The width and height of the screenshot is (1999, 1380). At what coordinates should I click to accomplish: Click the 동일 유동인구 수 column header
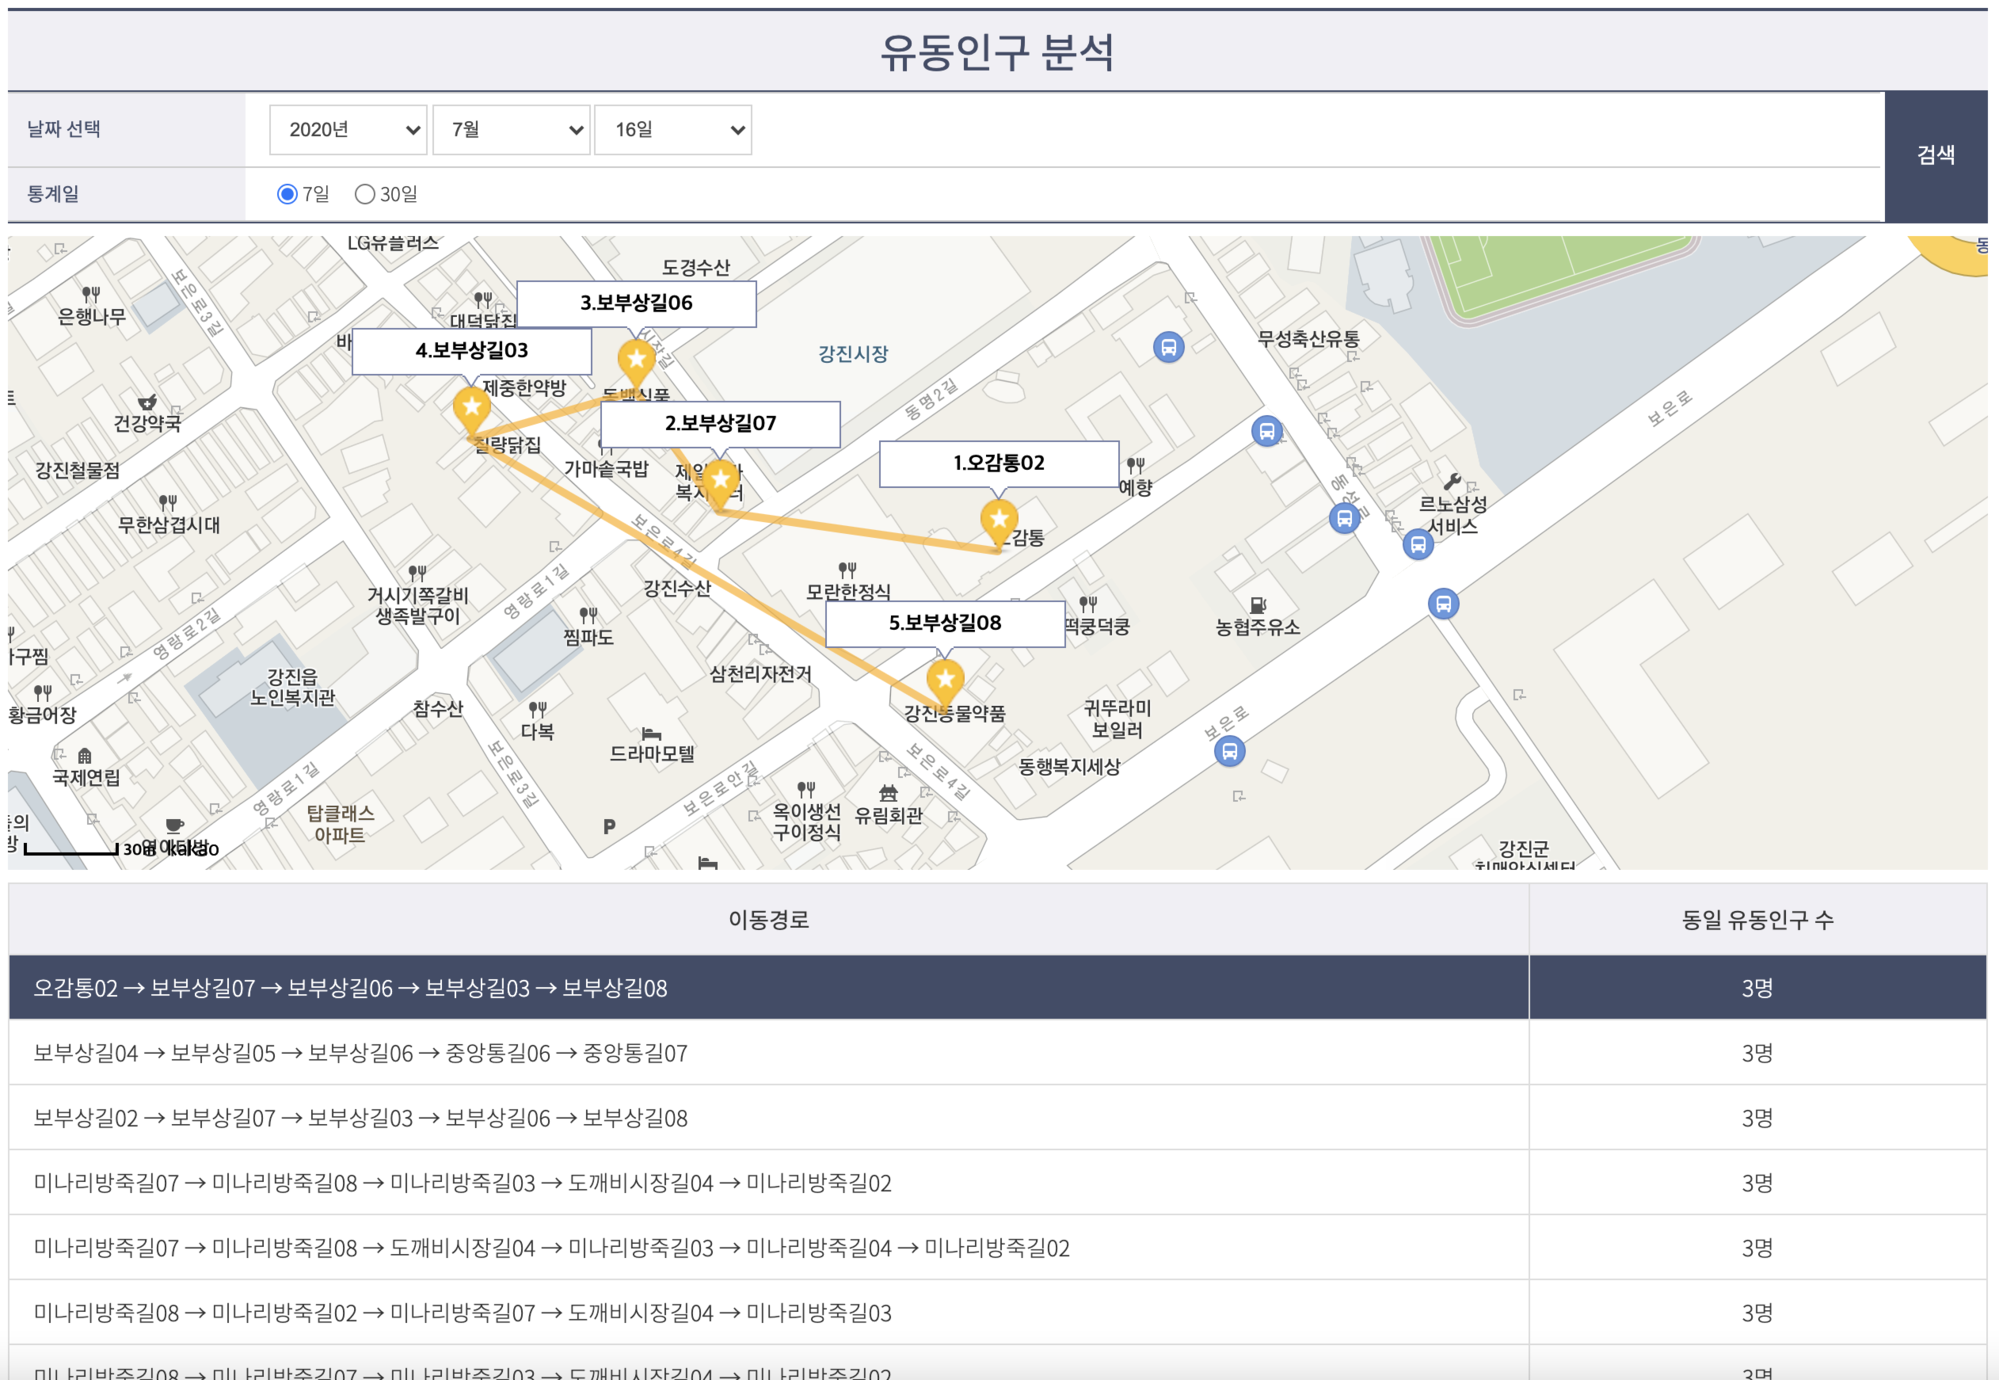click(x=1757, y=920)
